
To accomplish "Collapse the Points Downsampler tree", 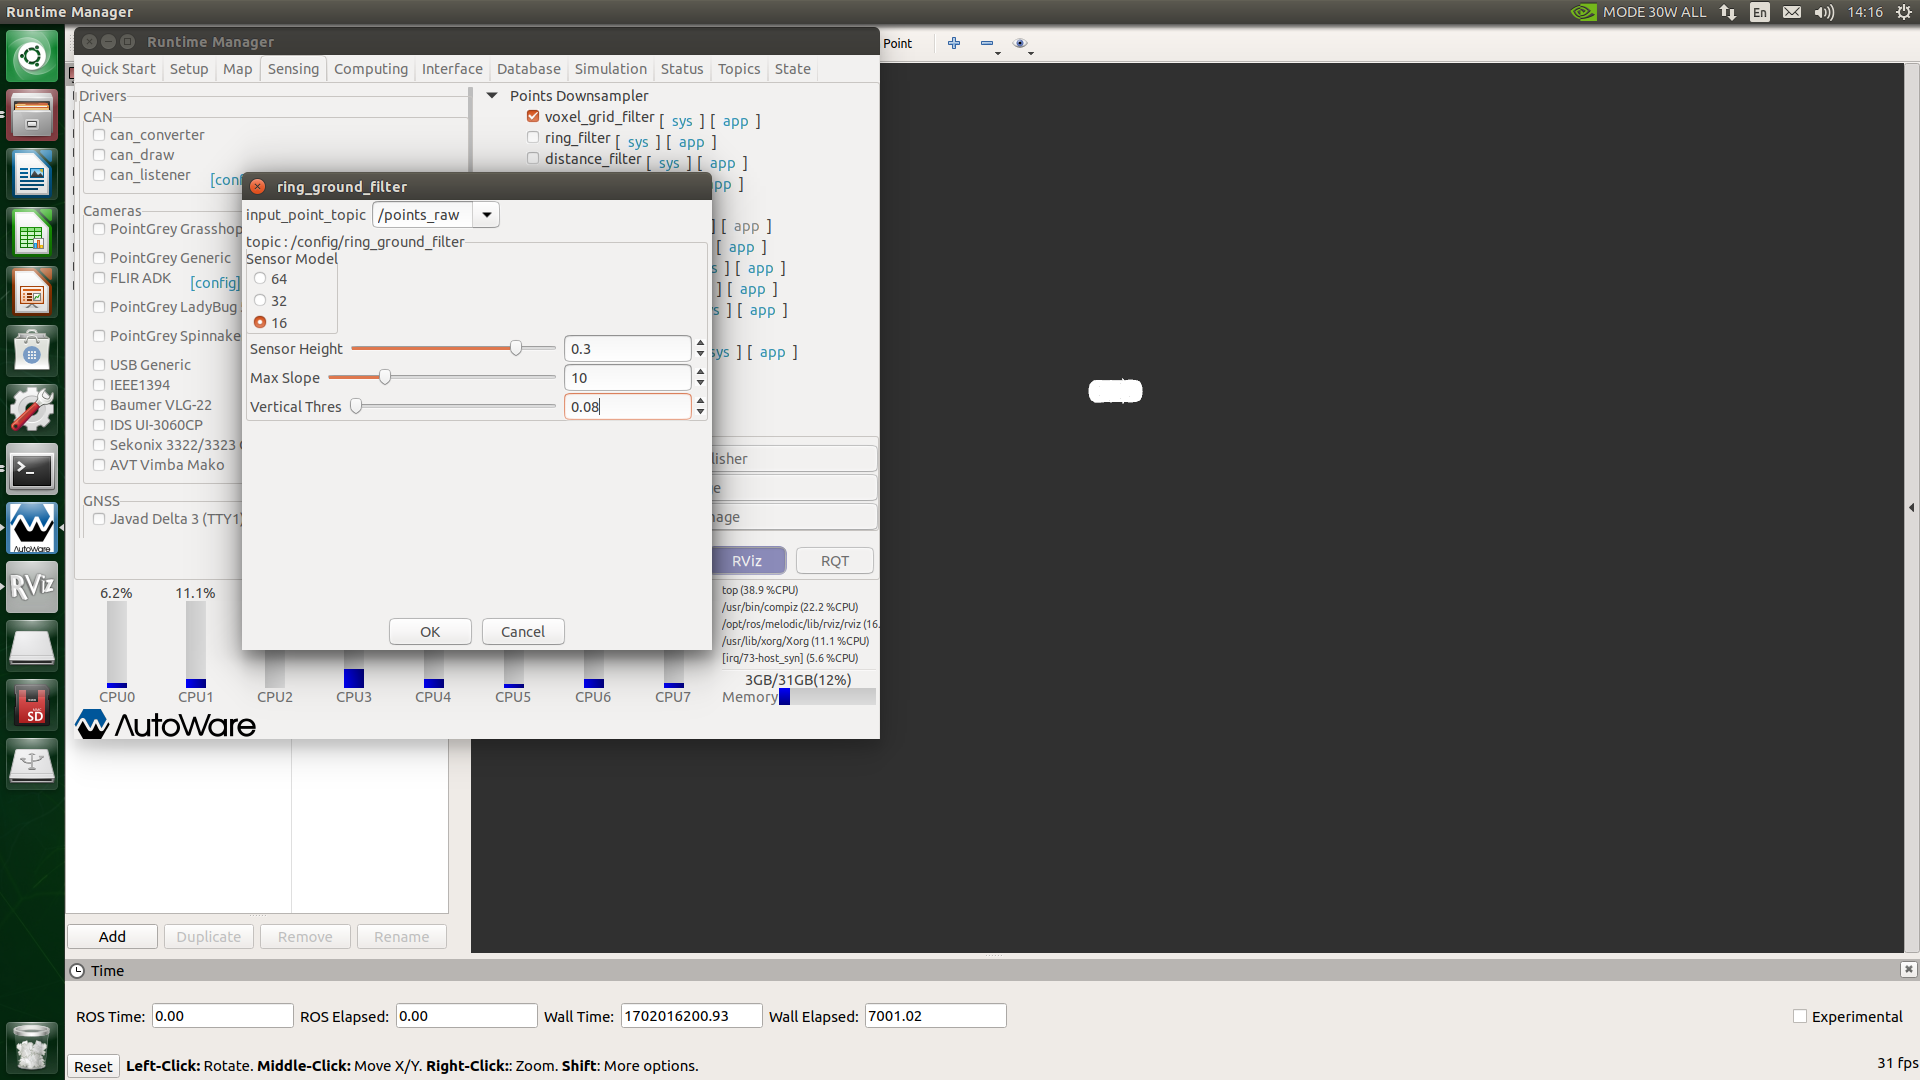I will 492,96.
